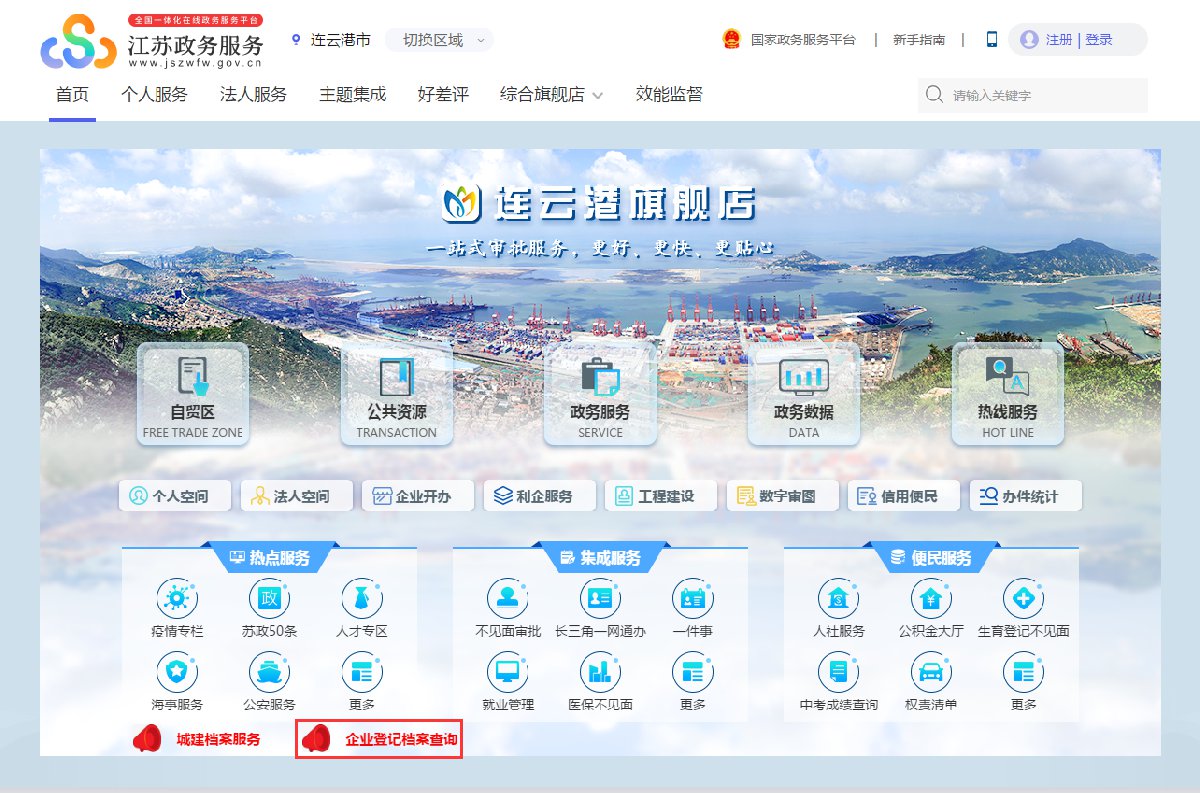Image resolution: width=1200 pixels, height=793 pixels.
Task: Open the 个人服务 menu item
Action: tap(154, 94)
